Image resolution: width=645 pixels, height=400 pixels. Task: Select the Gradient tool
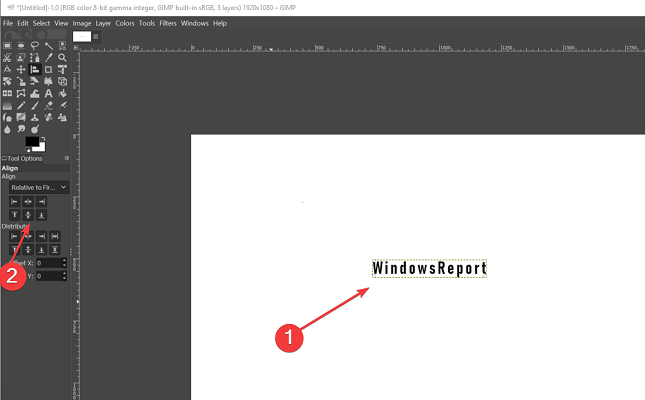tap(7, 106)
